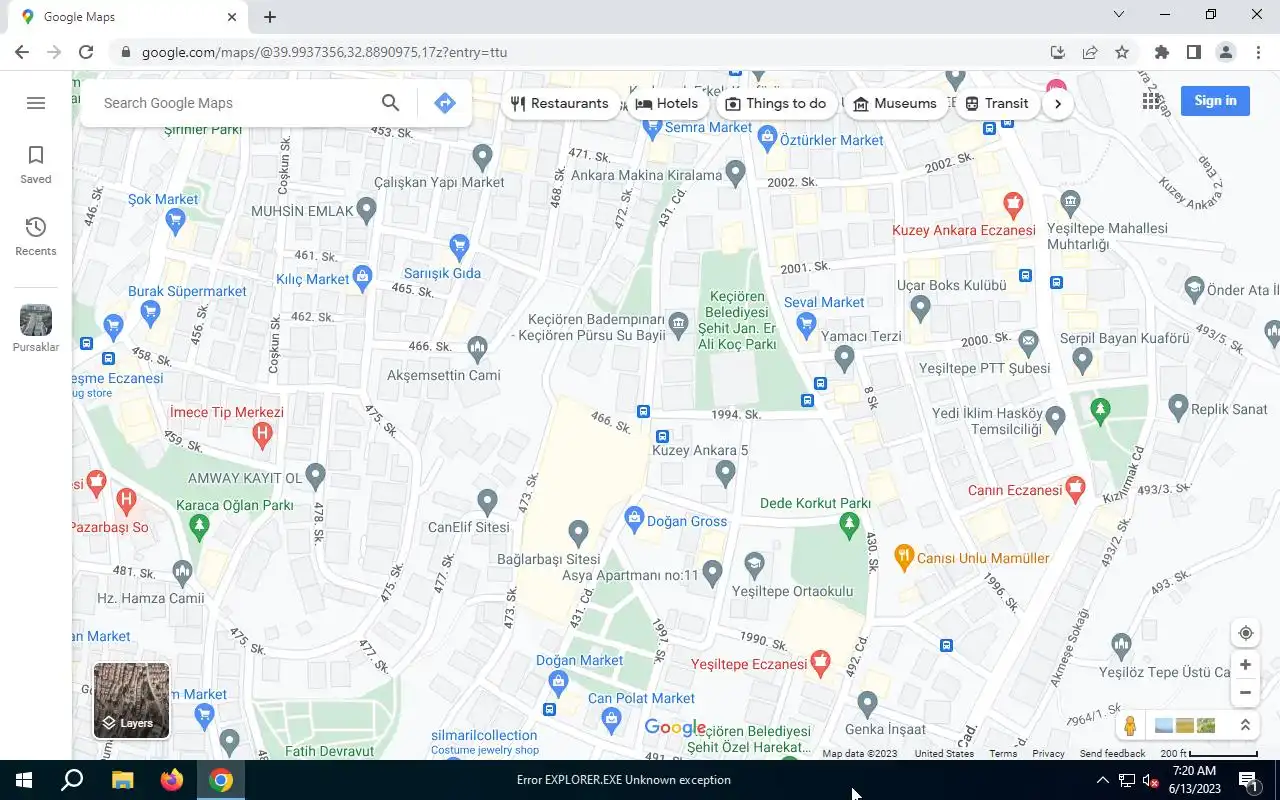
Task: Open File Explorer from taskbar
Action: pos(122,780)
